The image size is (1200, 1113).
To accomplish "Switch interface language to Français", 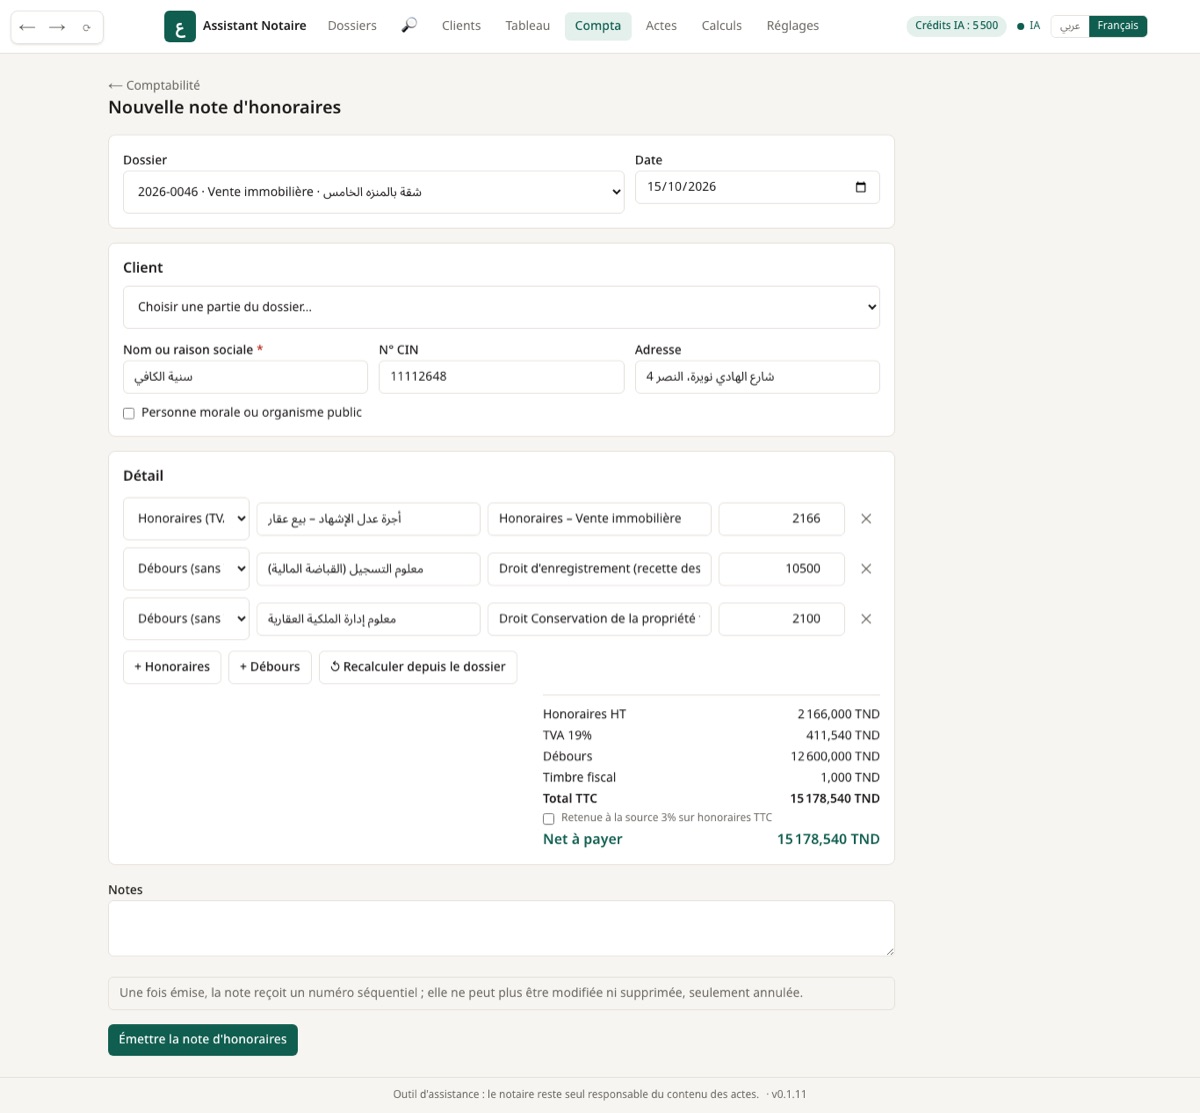I will pos(1118,26).
